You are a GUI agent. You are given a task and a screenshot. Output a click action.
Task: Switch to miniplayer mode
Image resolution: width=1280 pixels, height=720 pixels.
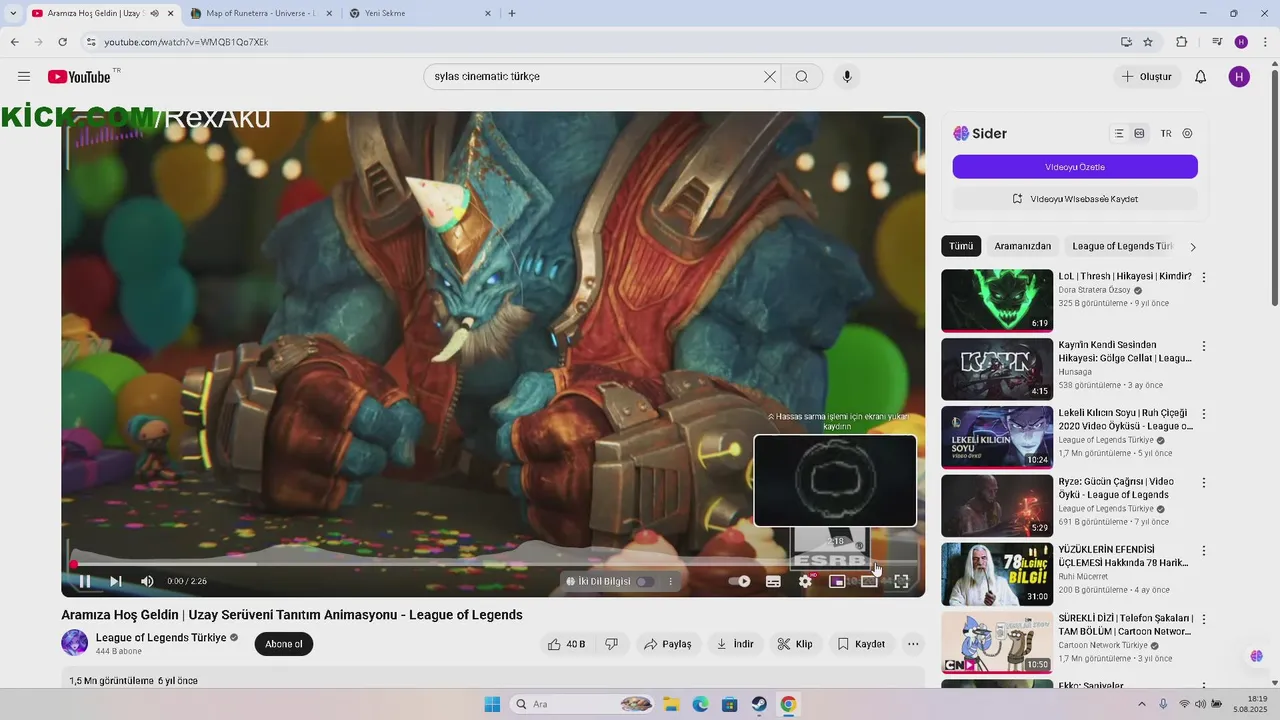tap(837, 581)
